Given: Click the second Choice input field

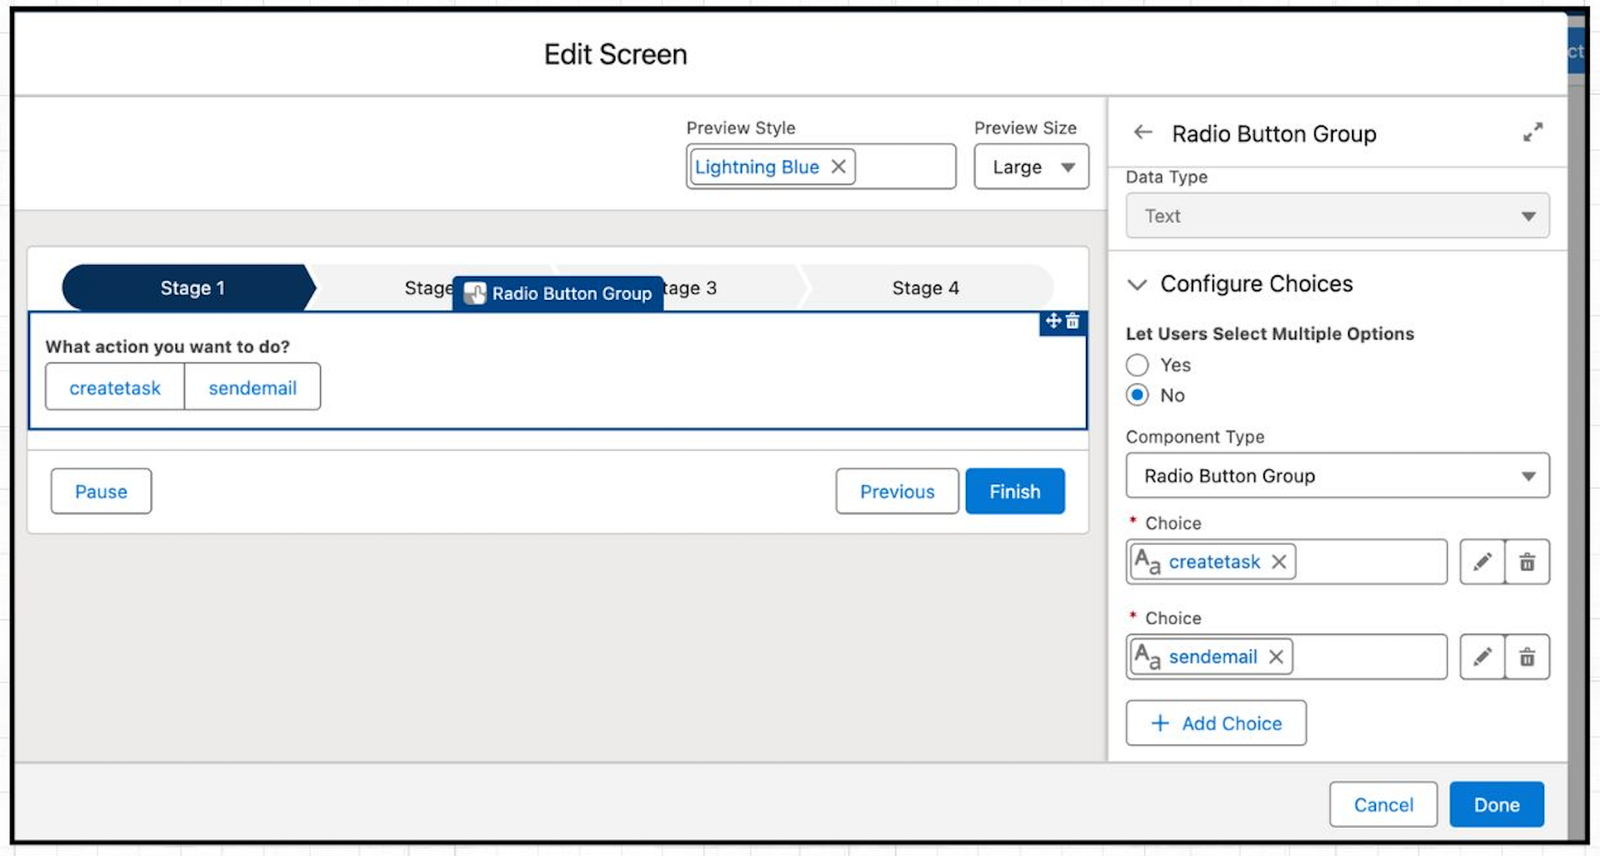Looking at the screenshot, I should coord(1286,657).
